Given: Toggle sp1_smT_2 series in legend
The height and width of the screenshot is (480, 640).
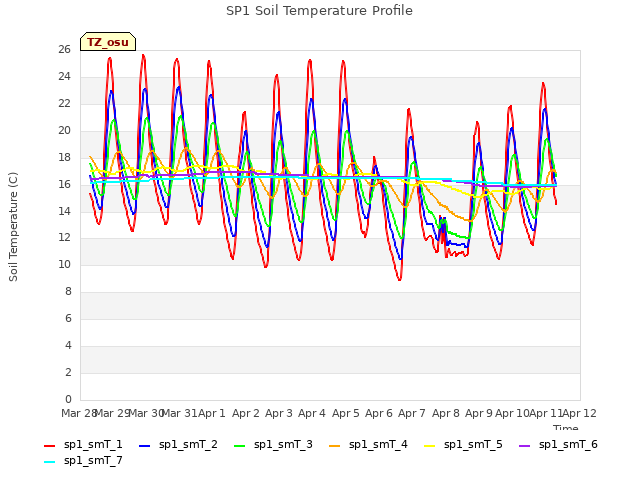Looking at the screenshot, I should click(x=178, y=444).
